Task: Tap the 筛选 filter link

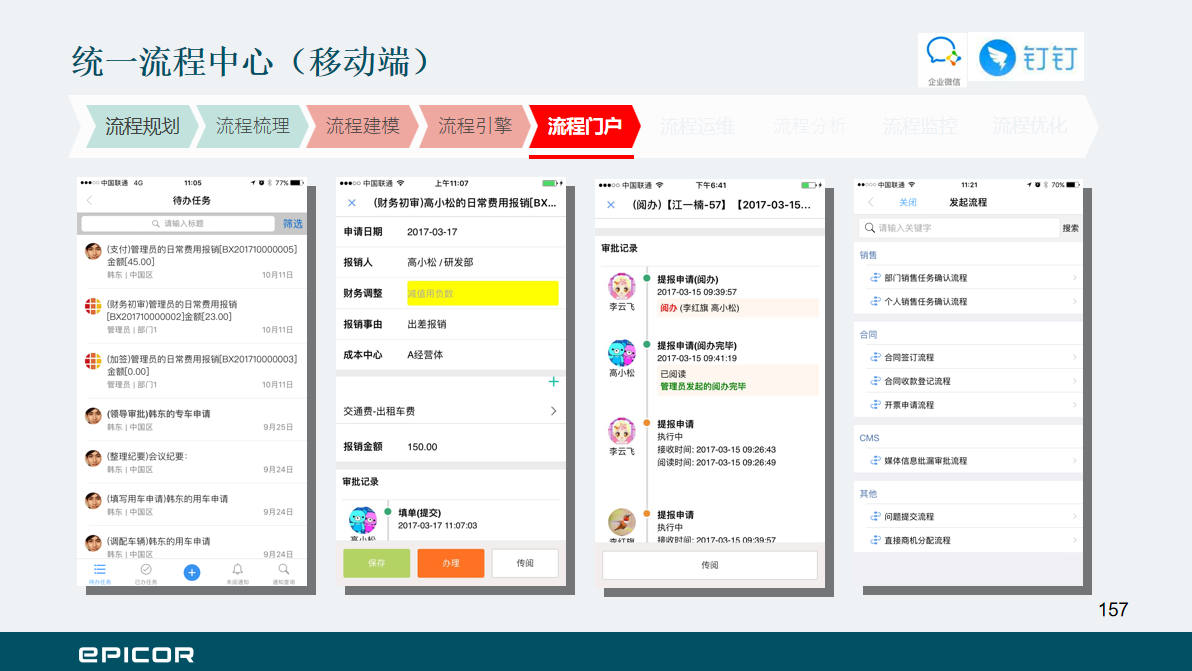Action: (293, 223)
